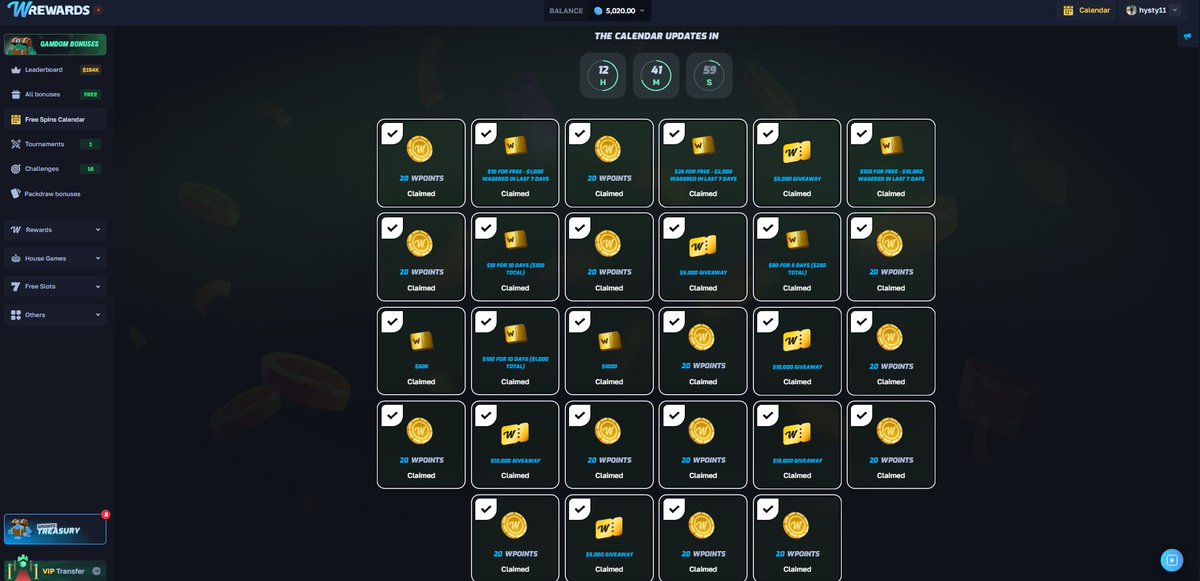The image size is (1200, 581).
Task: Toggle checkmark on $100 for free card
Action: coord(862,134)
